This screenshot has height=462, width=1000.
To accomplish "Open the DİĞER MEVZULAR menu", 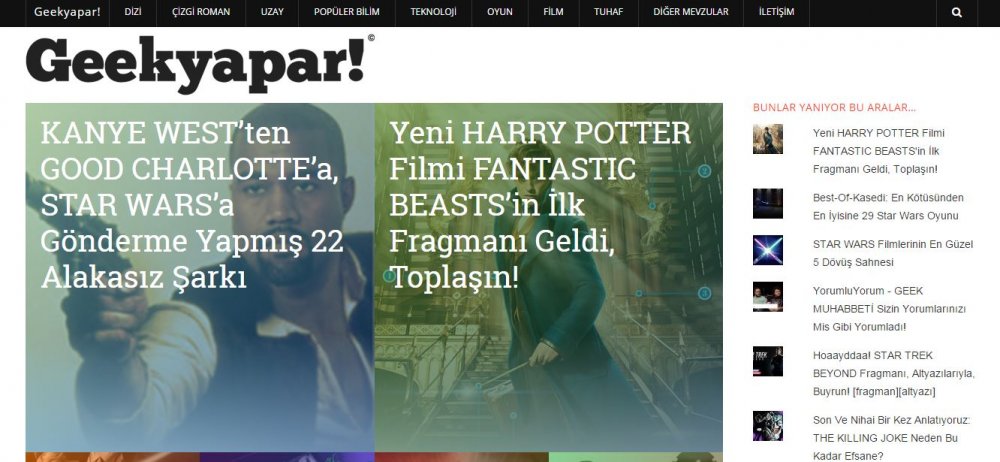I will click(691, 11).
